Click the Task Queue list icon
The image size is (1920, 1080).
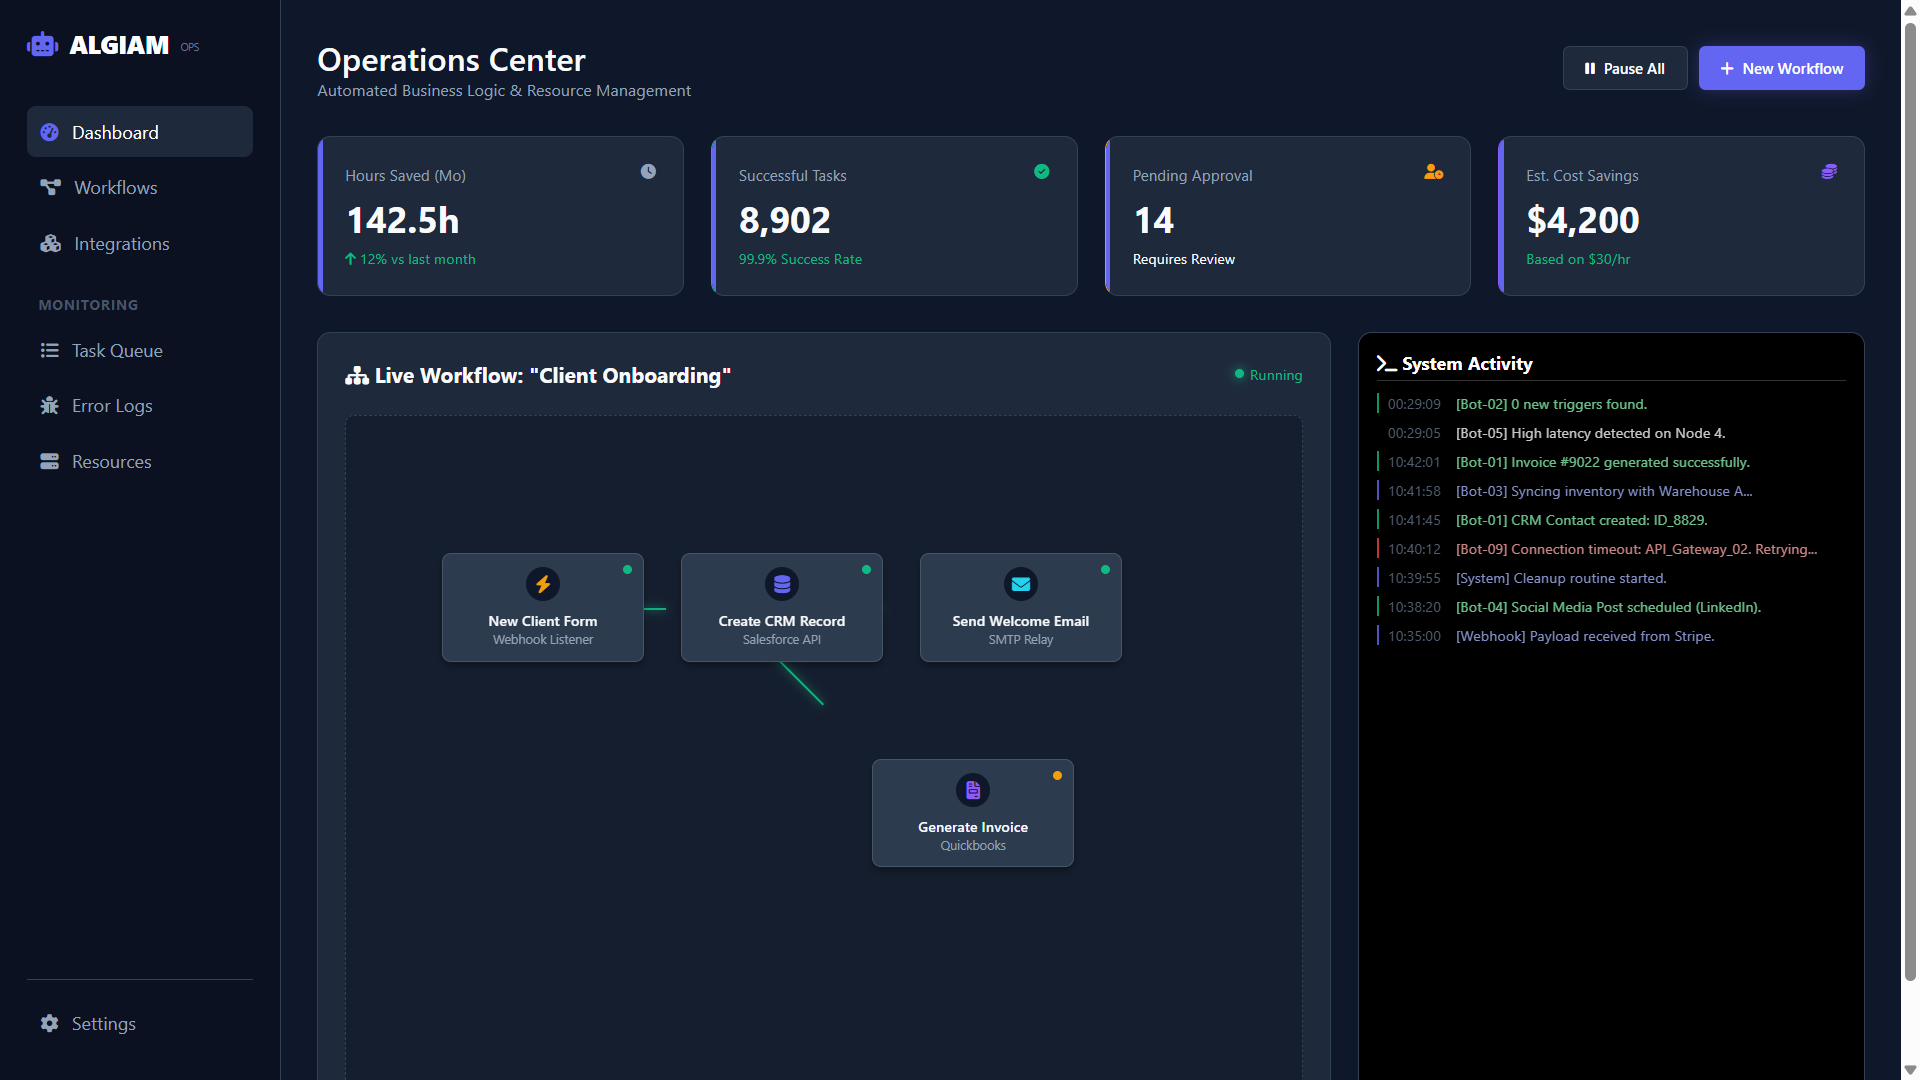coord(51,351)
